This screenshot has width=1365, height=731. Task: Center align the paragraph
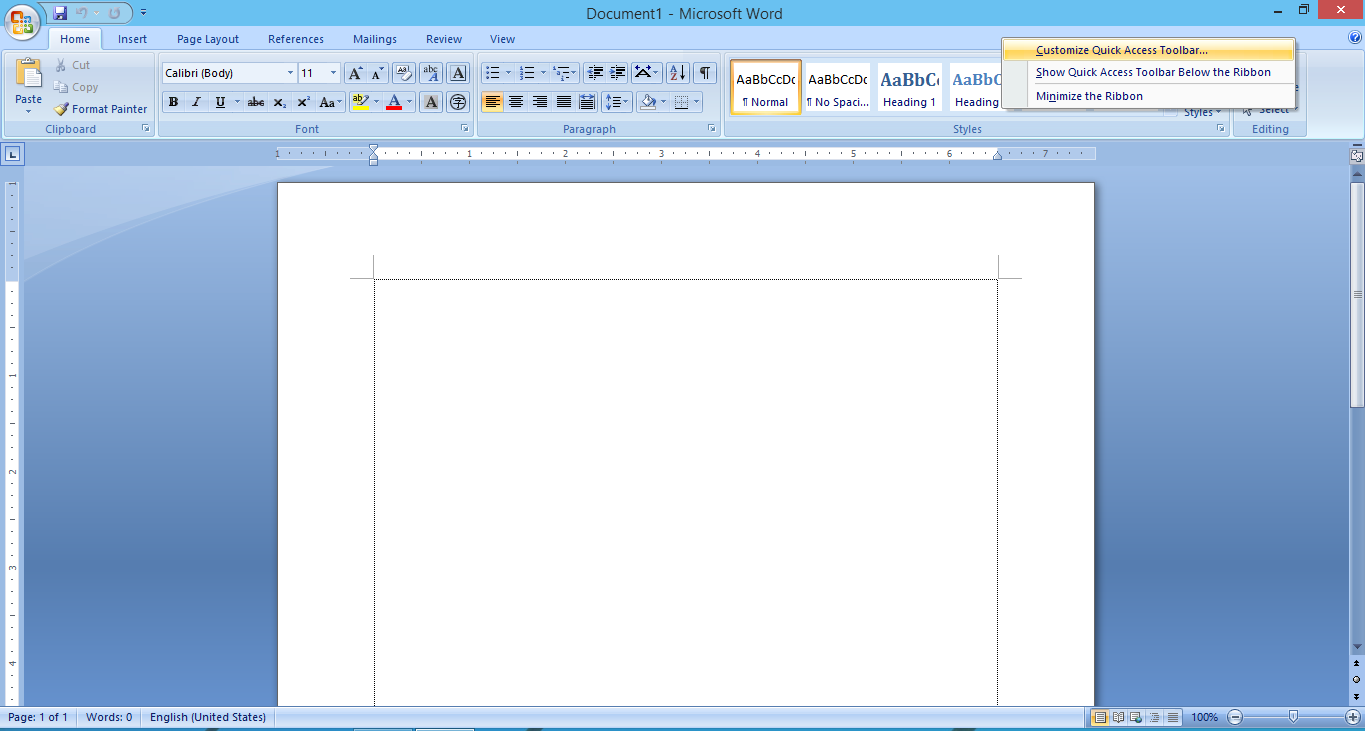click(x=516, y=101)
